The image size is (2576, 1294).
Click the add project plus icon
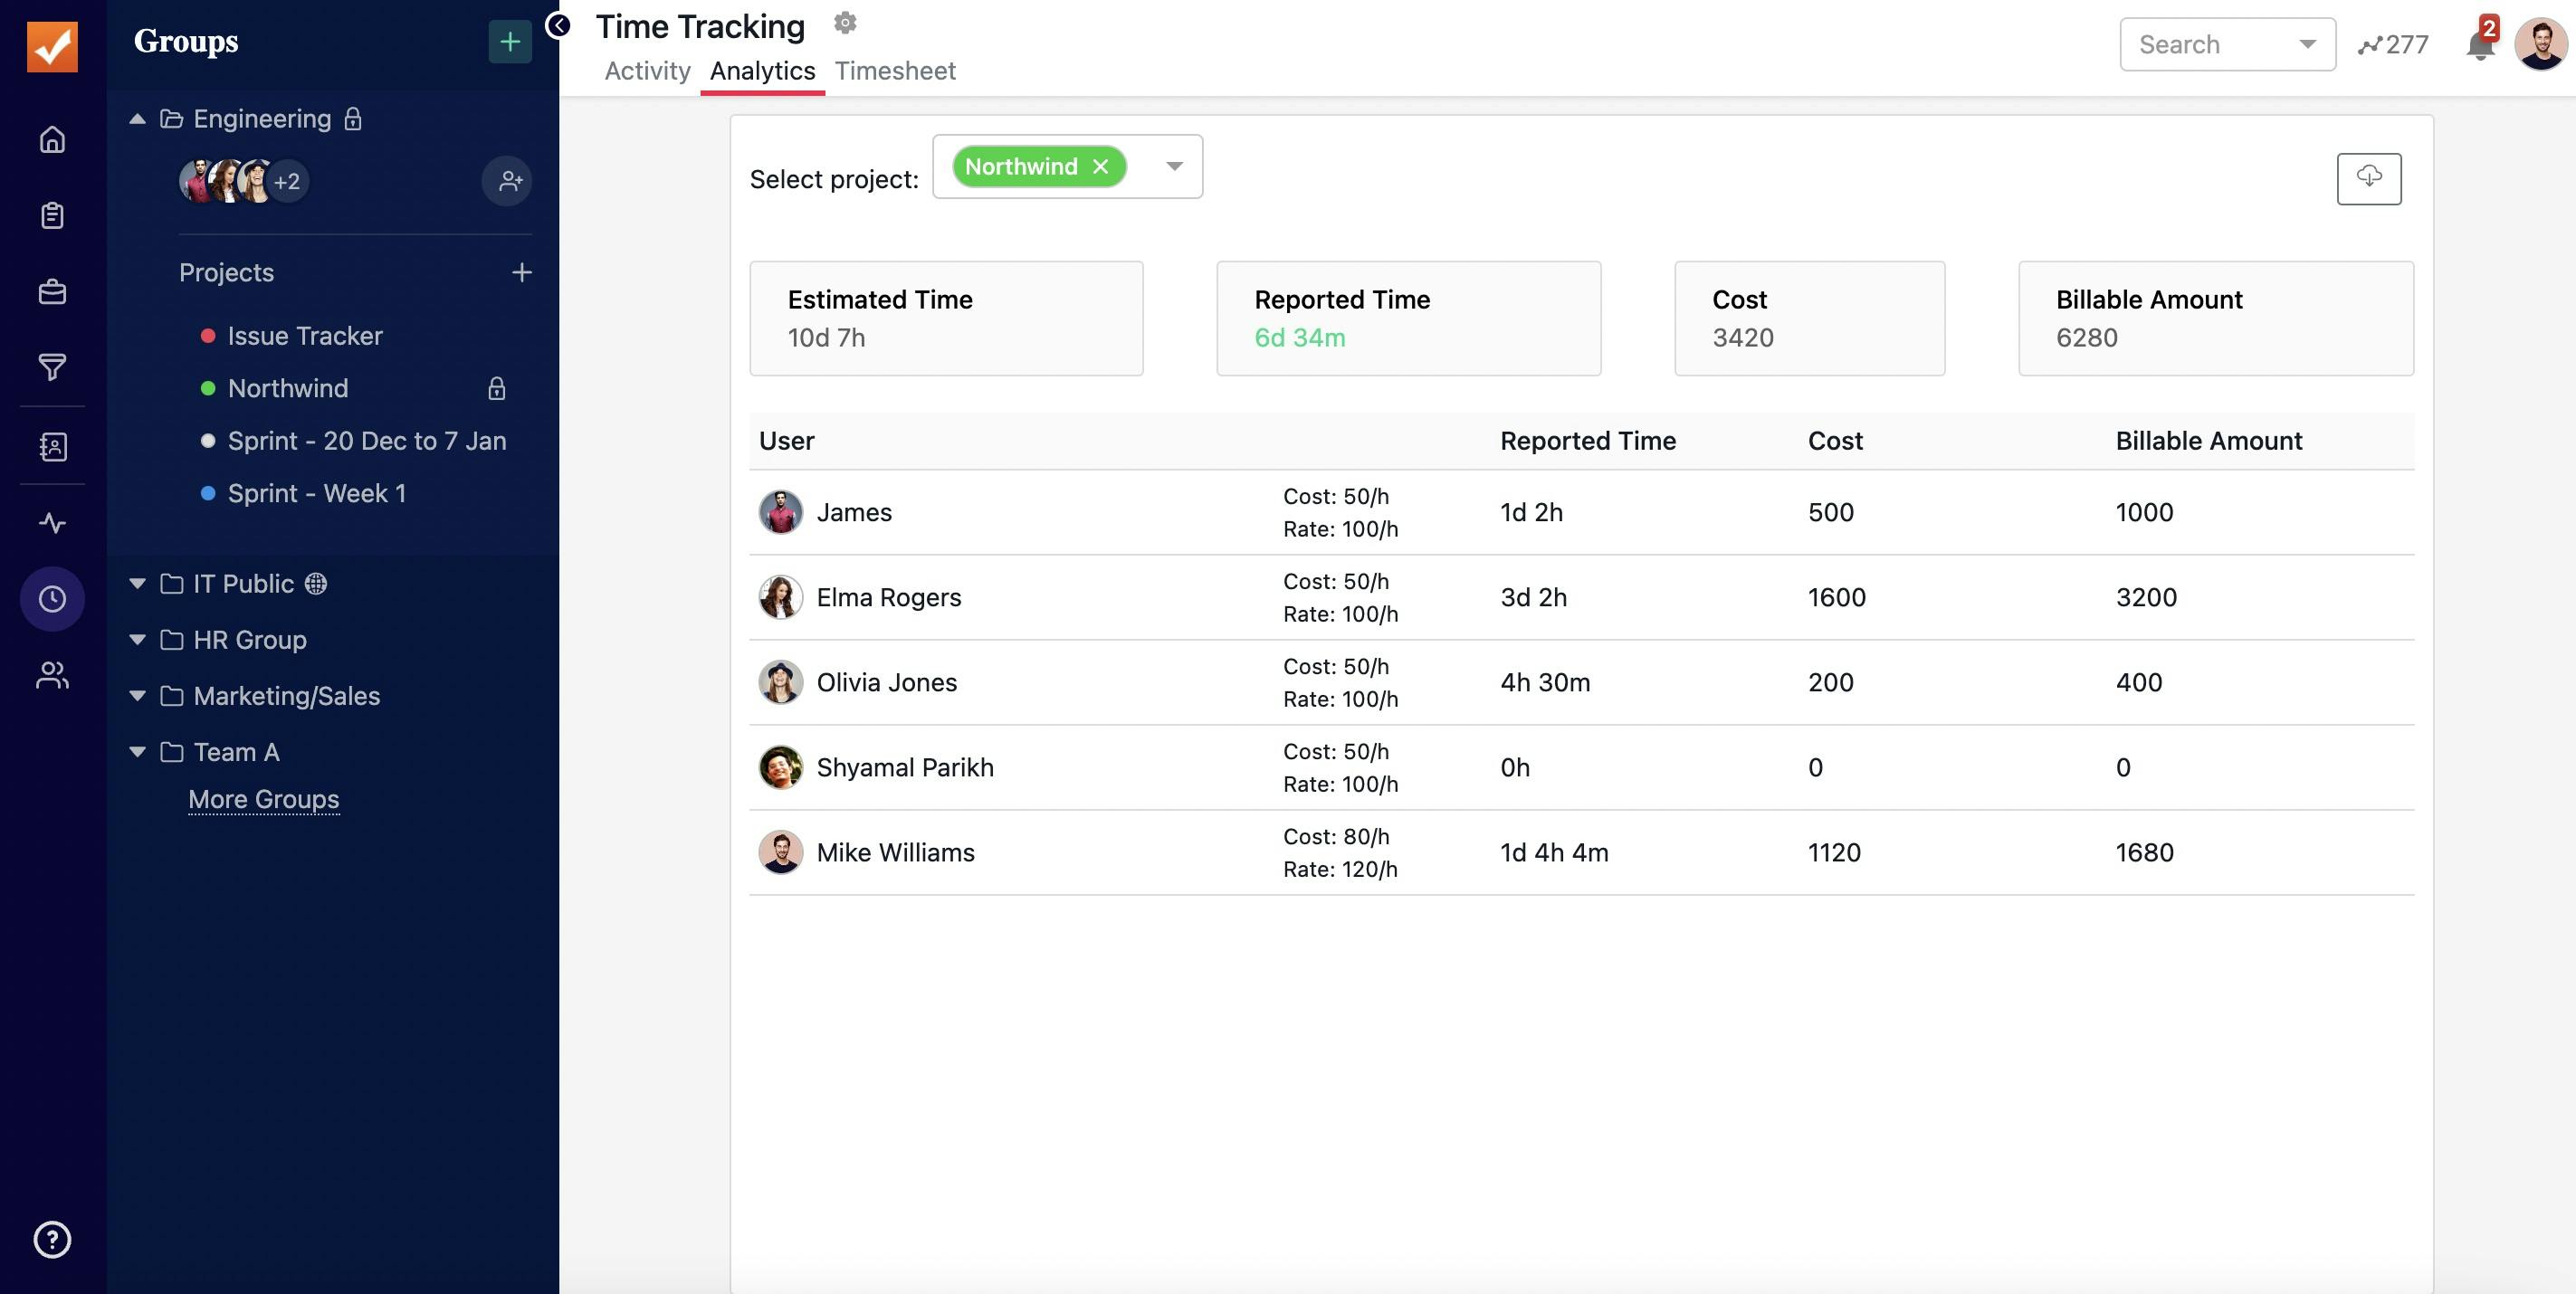click(x=521, y=272)
